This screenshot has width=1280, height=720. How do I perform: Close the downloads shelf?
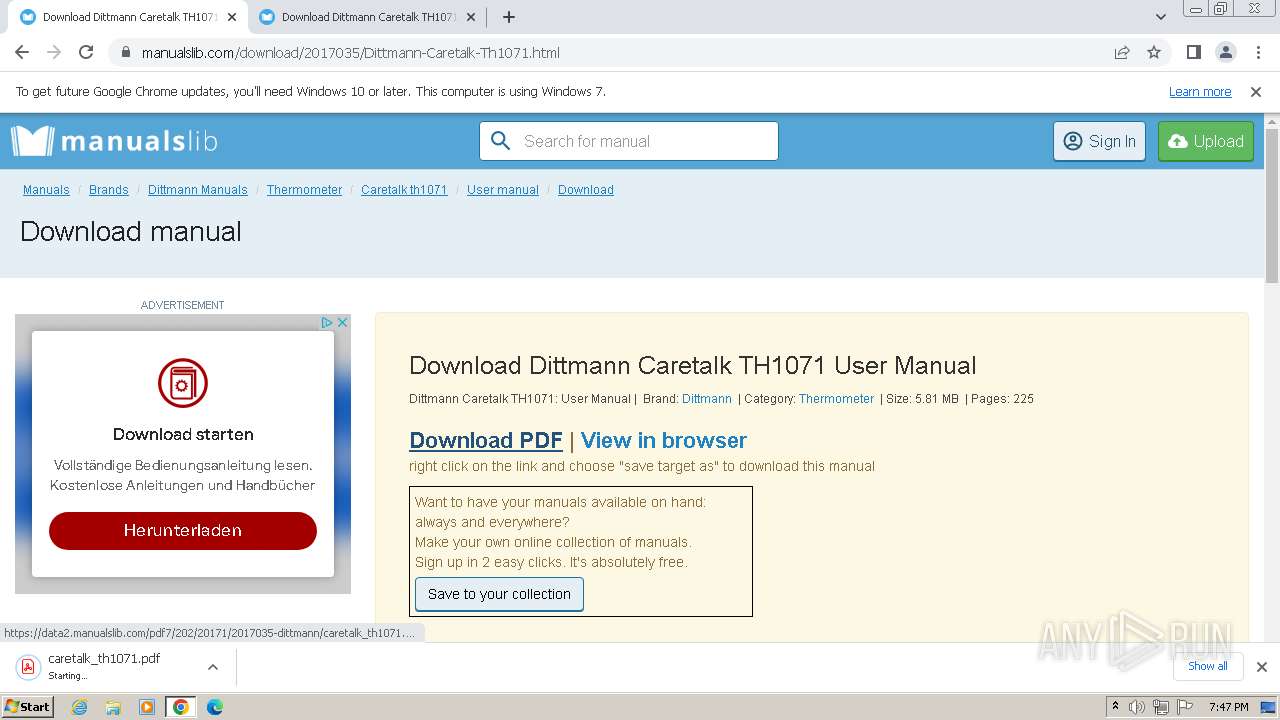click(x=1261, y=667)
